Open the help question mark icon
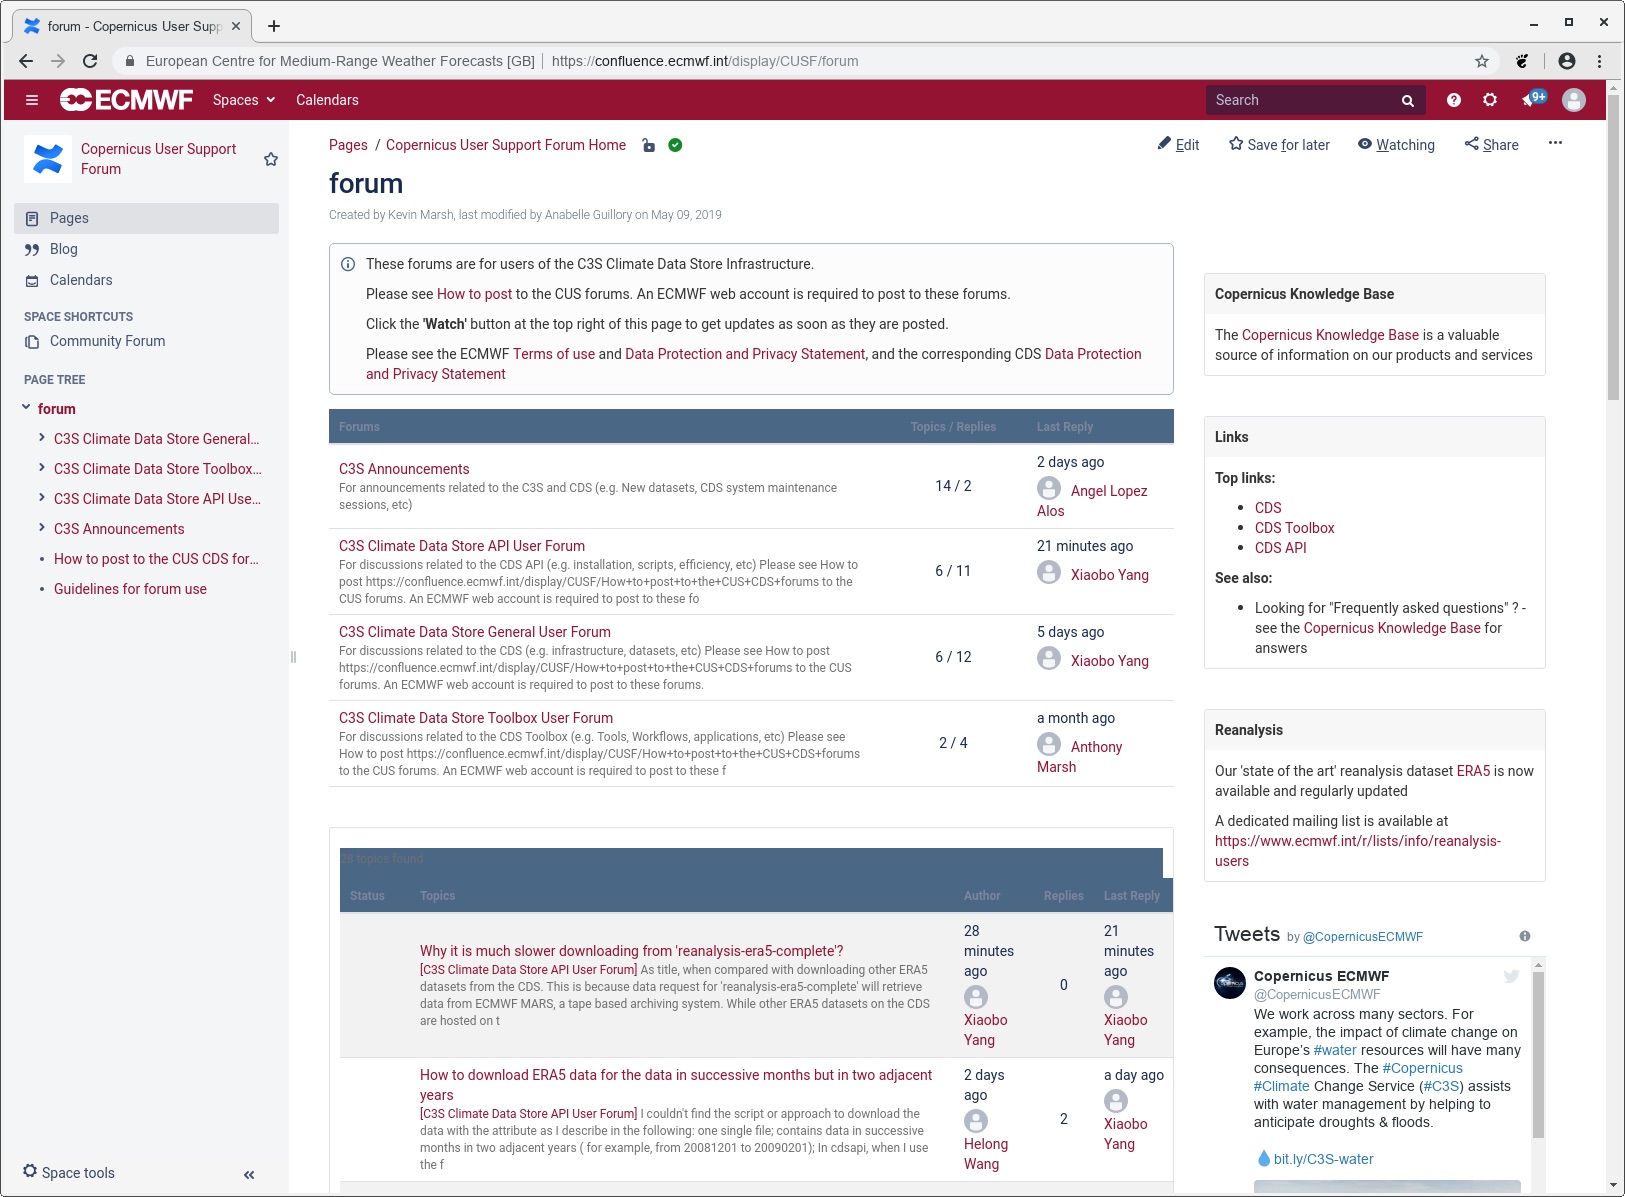 [x=1454, y=100]
